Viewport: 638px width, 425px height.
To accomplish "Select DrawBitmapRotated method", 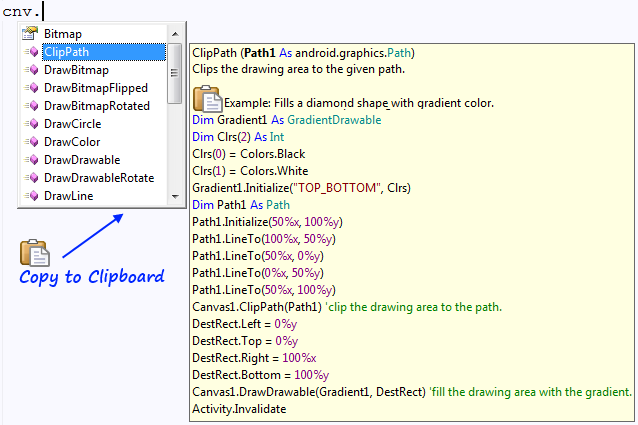I will (97, 106).
